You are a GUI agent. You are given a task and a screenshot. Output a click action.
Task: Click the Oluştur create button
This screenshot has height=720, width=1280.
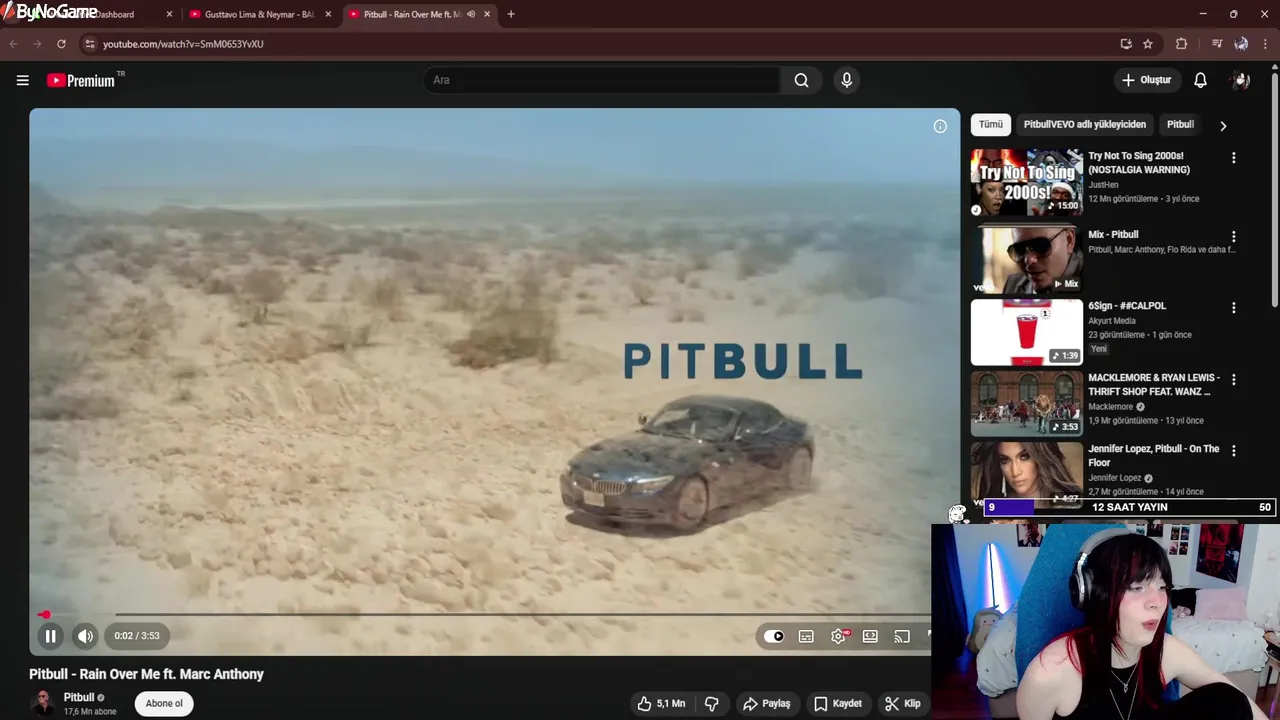[1146, 80]
